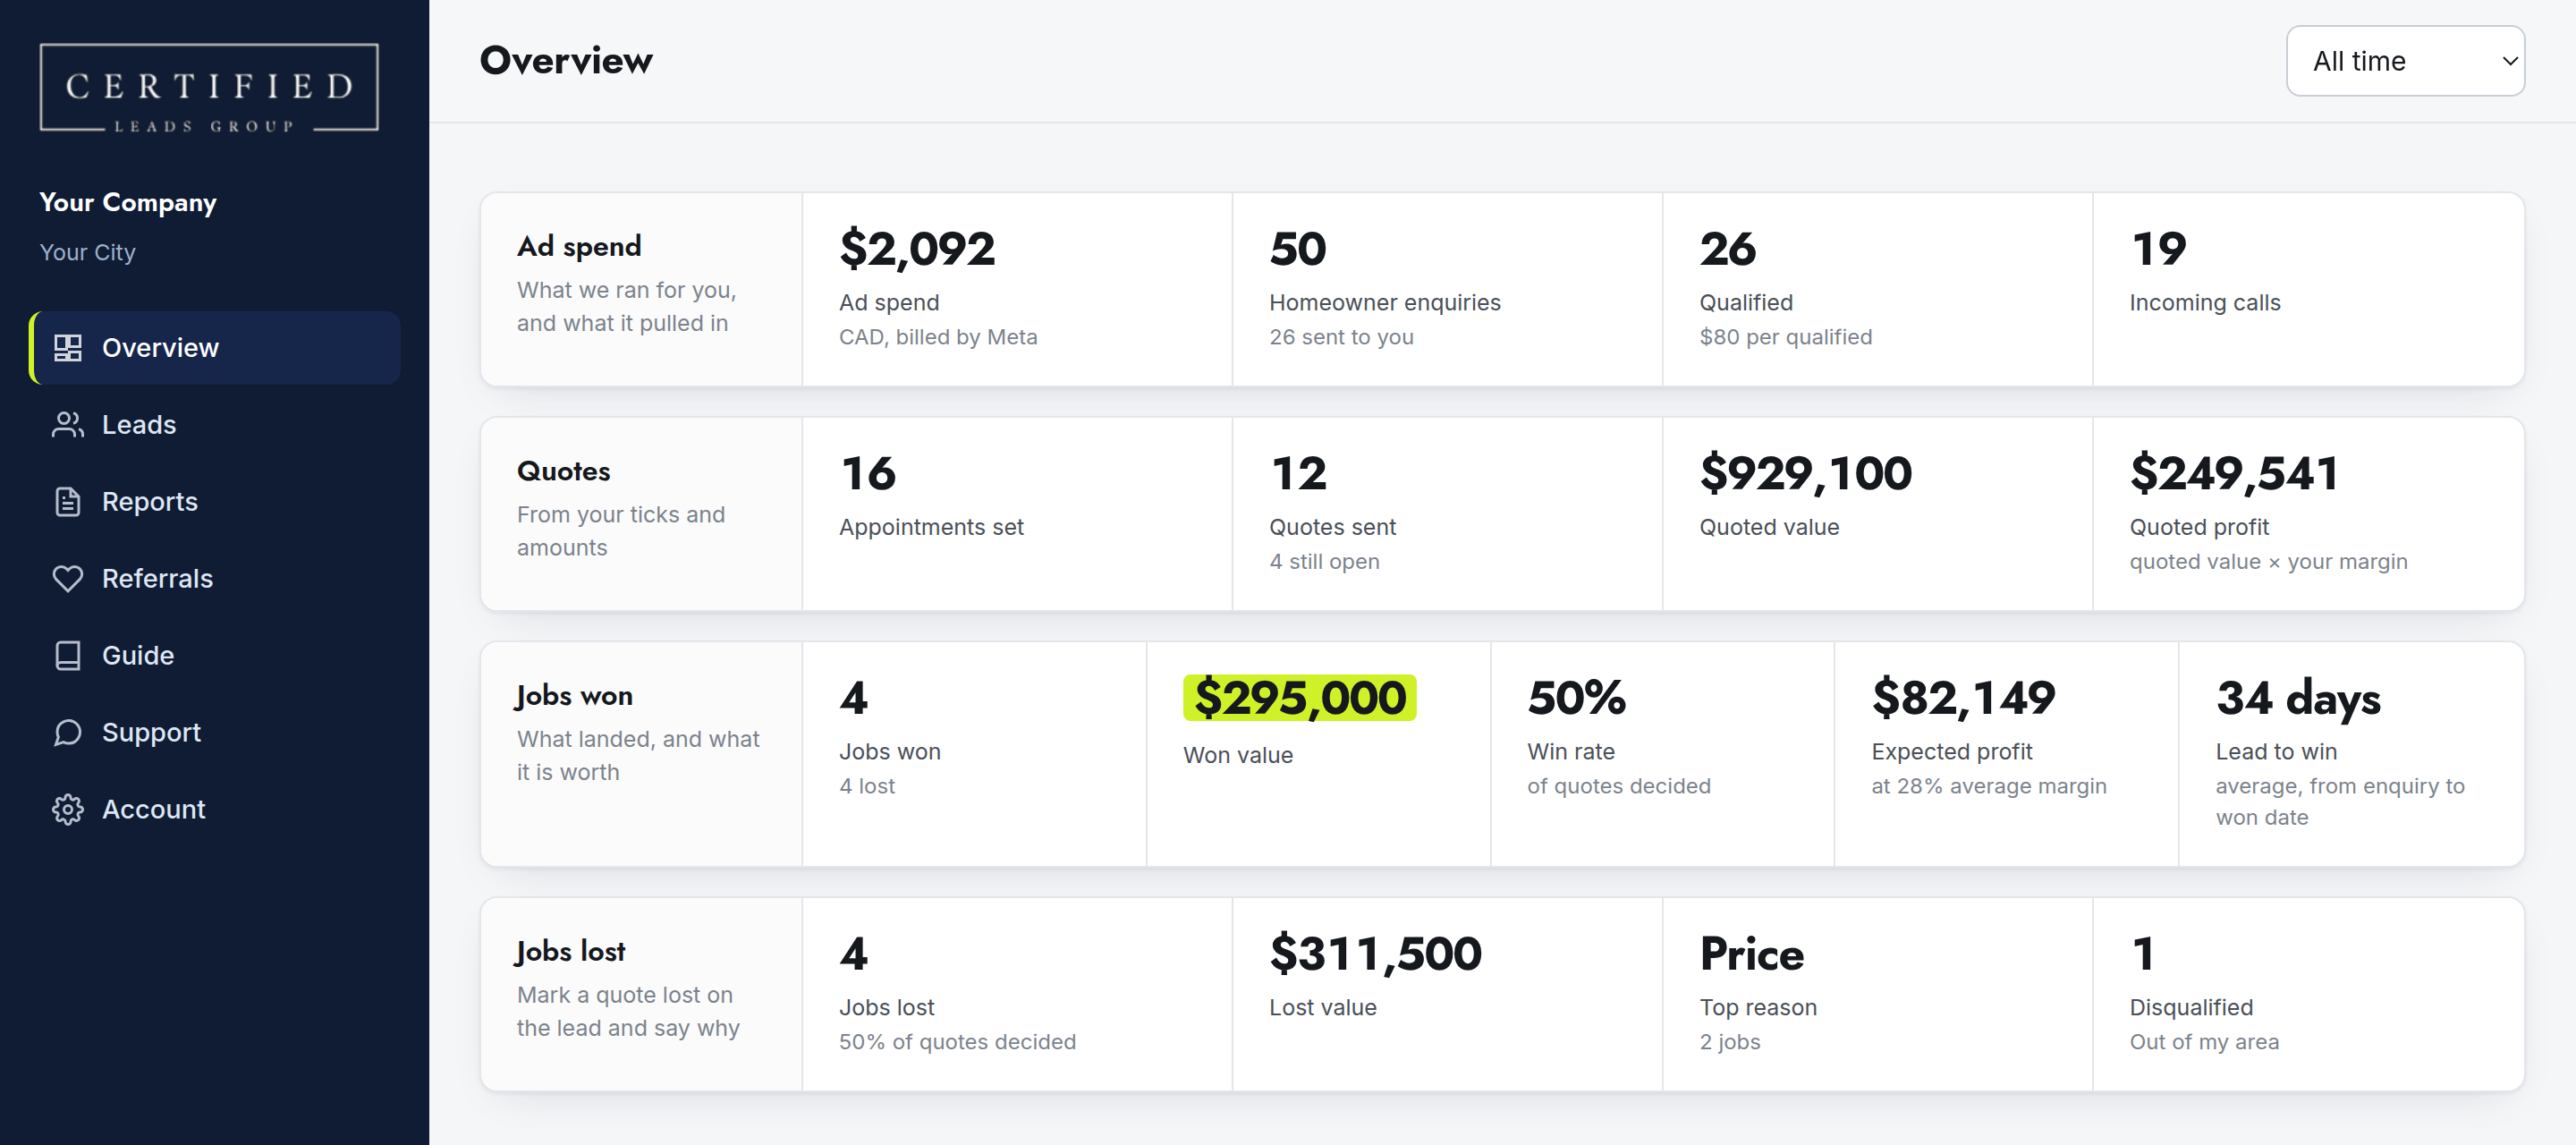The image size is (2576, 1145).
Task: Select the Overview label in sidebar
Action: (160, 348)
